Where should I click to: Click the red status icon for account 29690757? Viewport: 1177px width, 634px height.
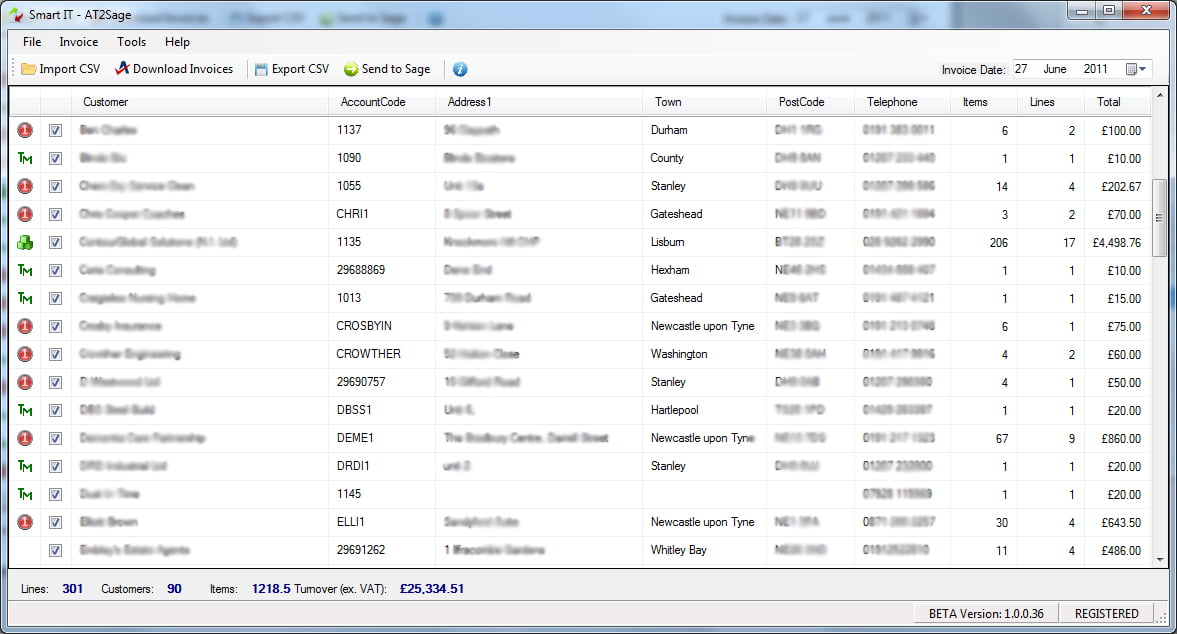(x=25, y=382)
